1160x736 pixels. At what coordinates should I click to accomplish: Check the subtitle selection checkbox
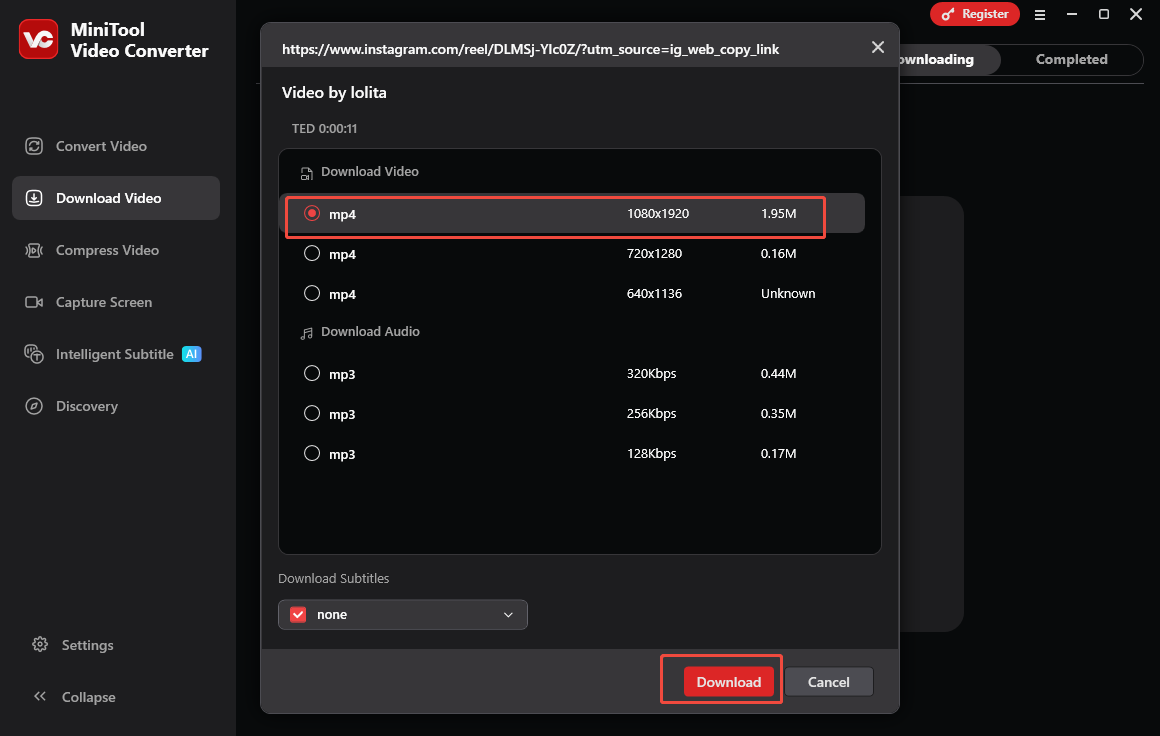pyautogui.click(x=297, y=614)
